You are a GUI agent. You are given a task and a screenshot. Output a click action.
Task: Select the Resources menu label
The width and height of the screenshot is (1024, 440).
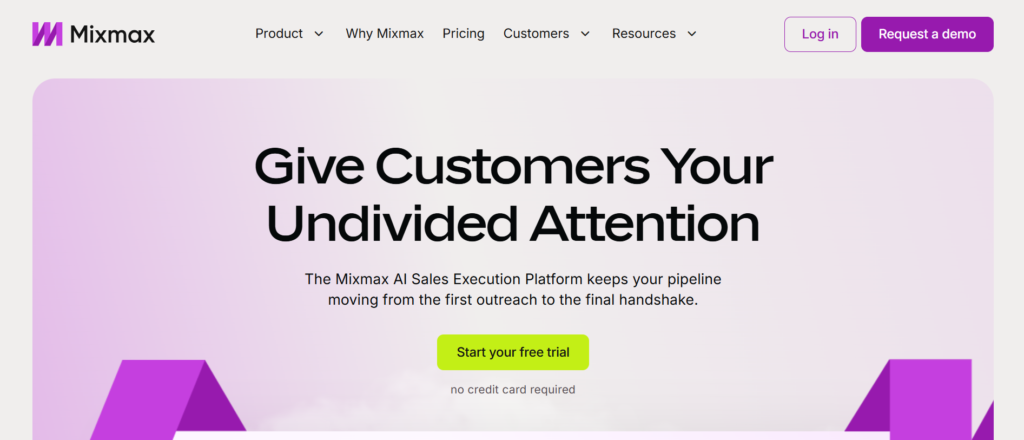pyautogui.click(x=644, y=33)
